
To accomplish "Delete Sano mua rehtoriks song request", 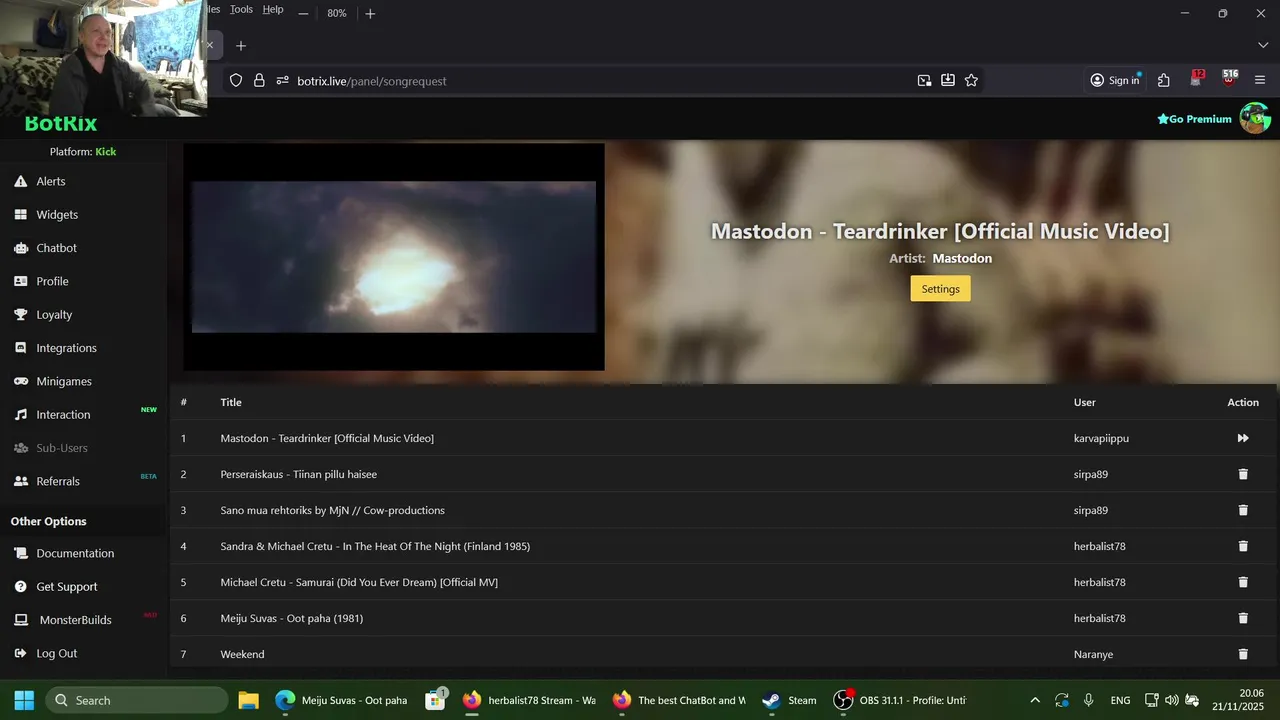I will (x=1243, y=510).
